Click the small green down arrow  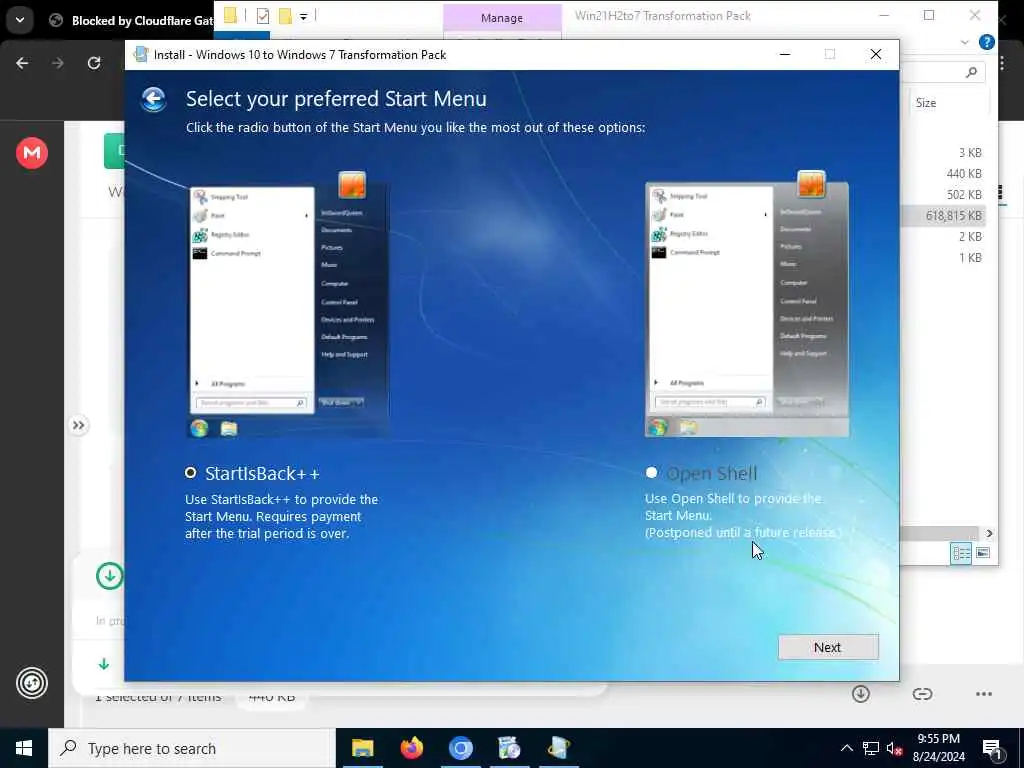[x=104, y=664]
